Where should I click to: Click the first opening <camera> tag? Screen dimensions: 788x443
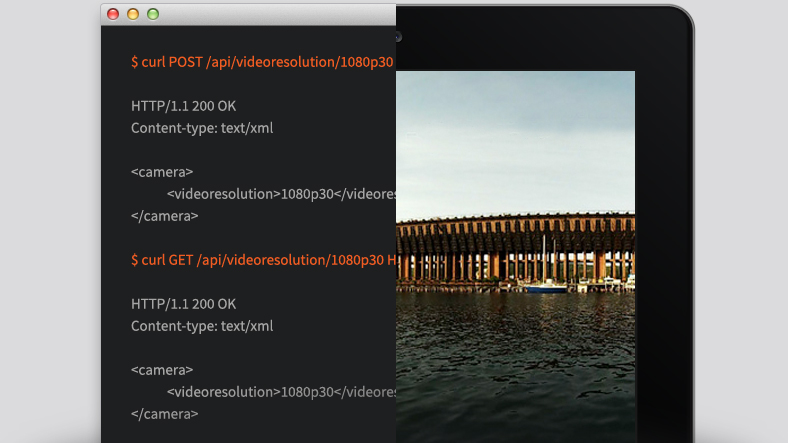[x=162, y=172]
